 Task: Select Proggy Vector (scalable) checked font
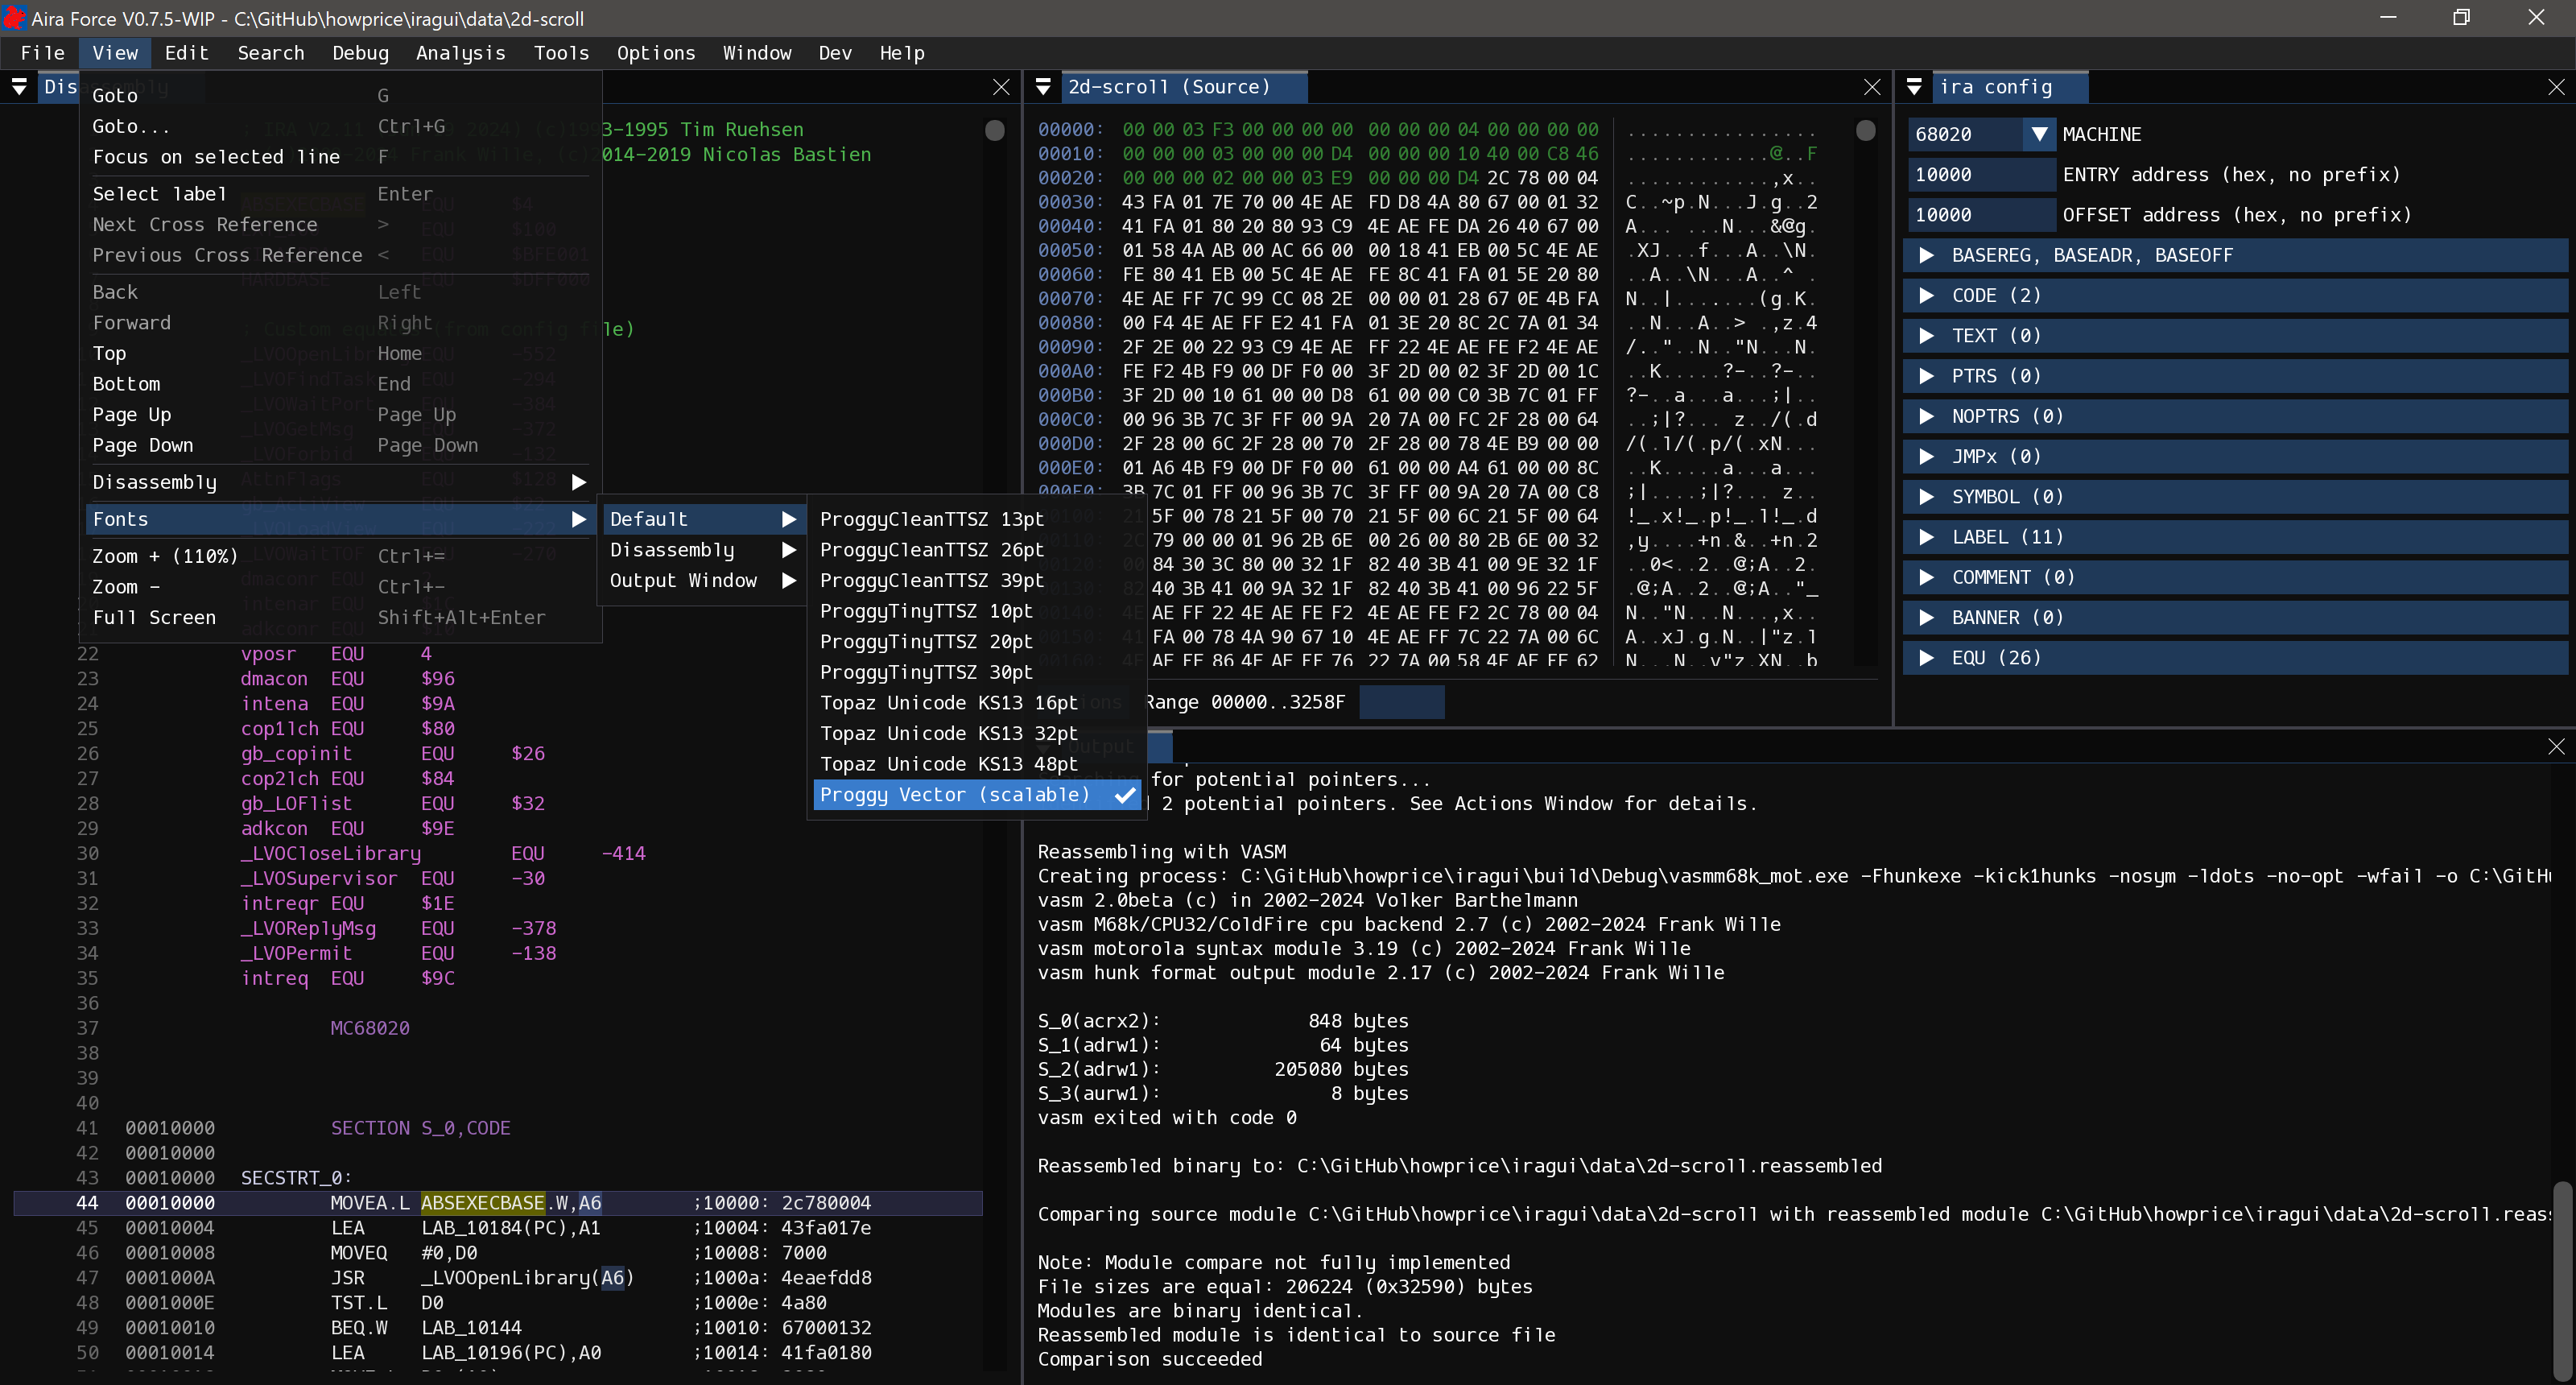(977, 794)
